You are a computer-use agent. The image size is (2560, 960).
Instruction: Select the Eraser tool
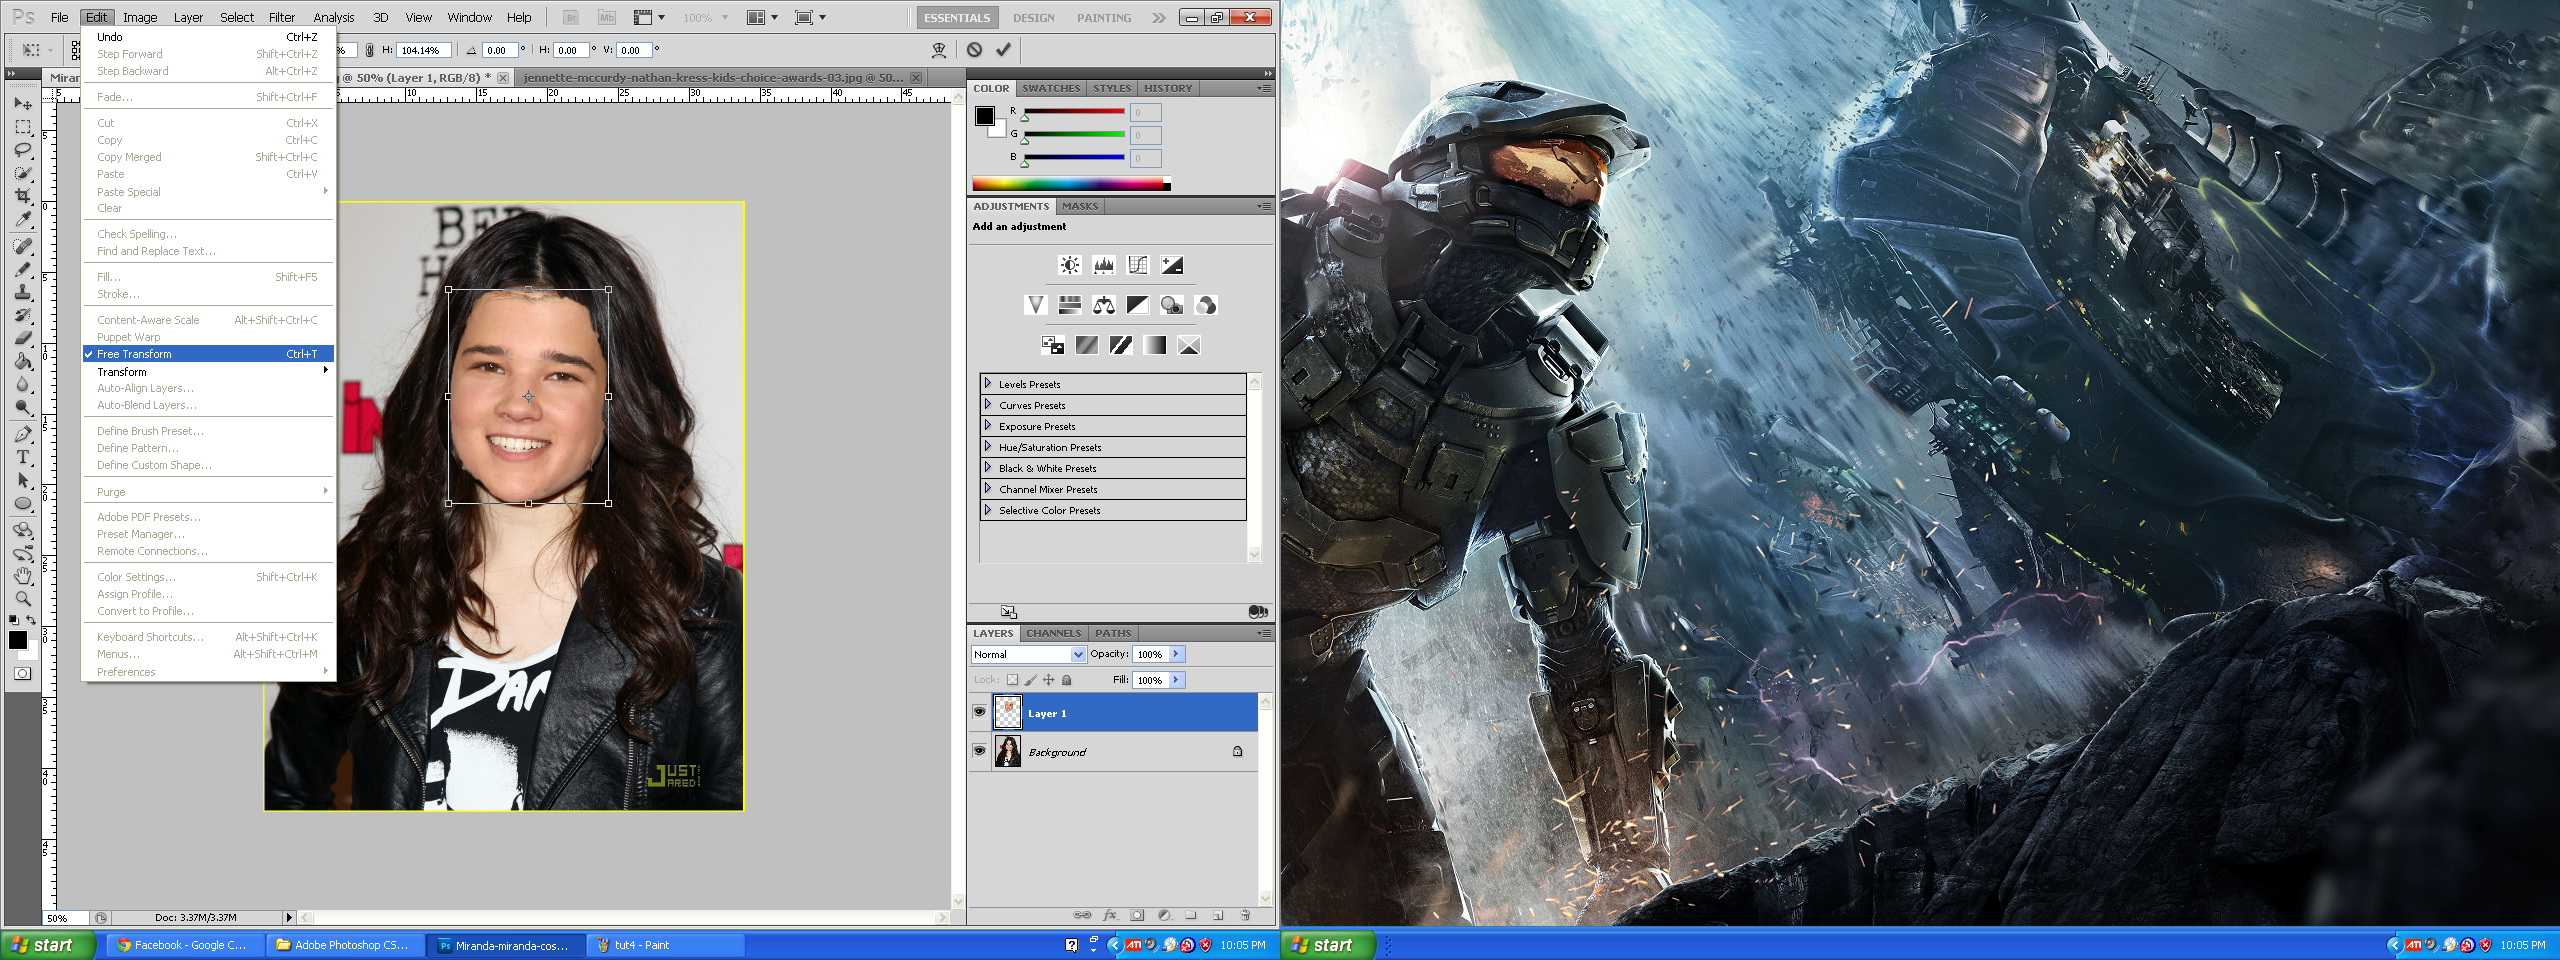coord(23,338)
